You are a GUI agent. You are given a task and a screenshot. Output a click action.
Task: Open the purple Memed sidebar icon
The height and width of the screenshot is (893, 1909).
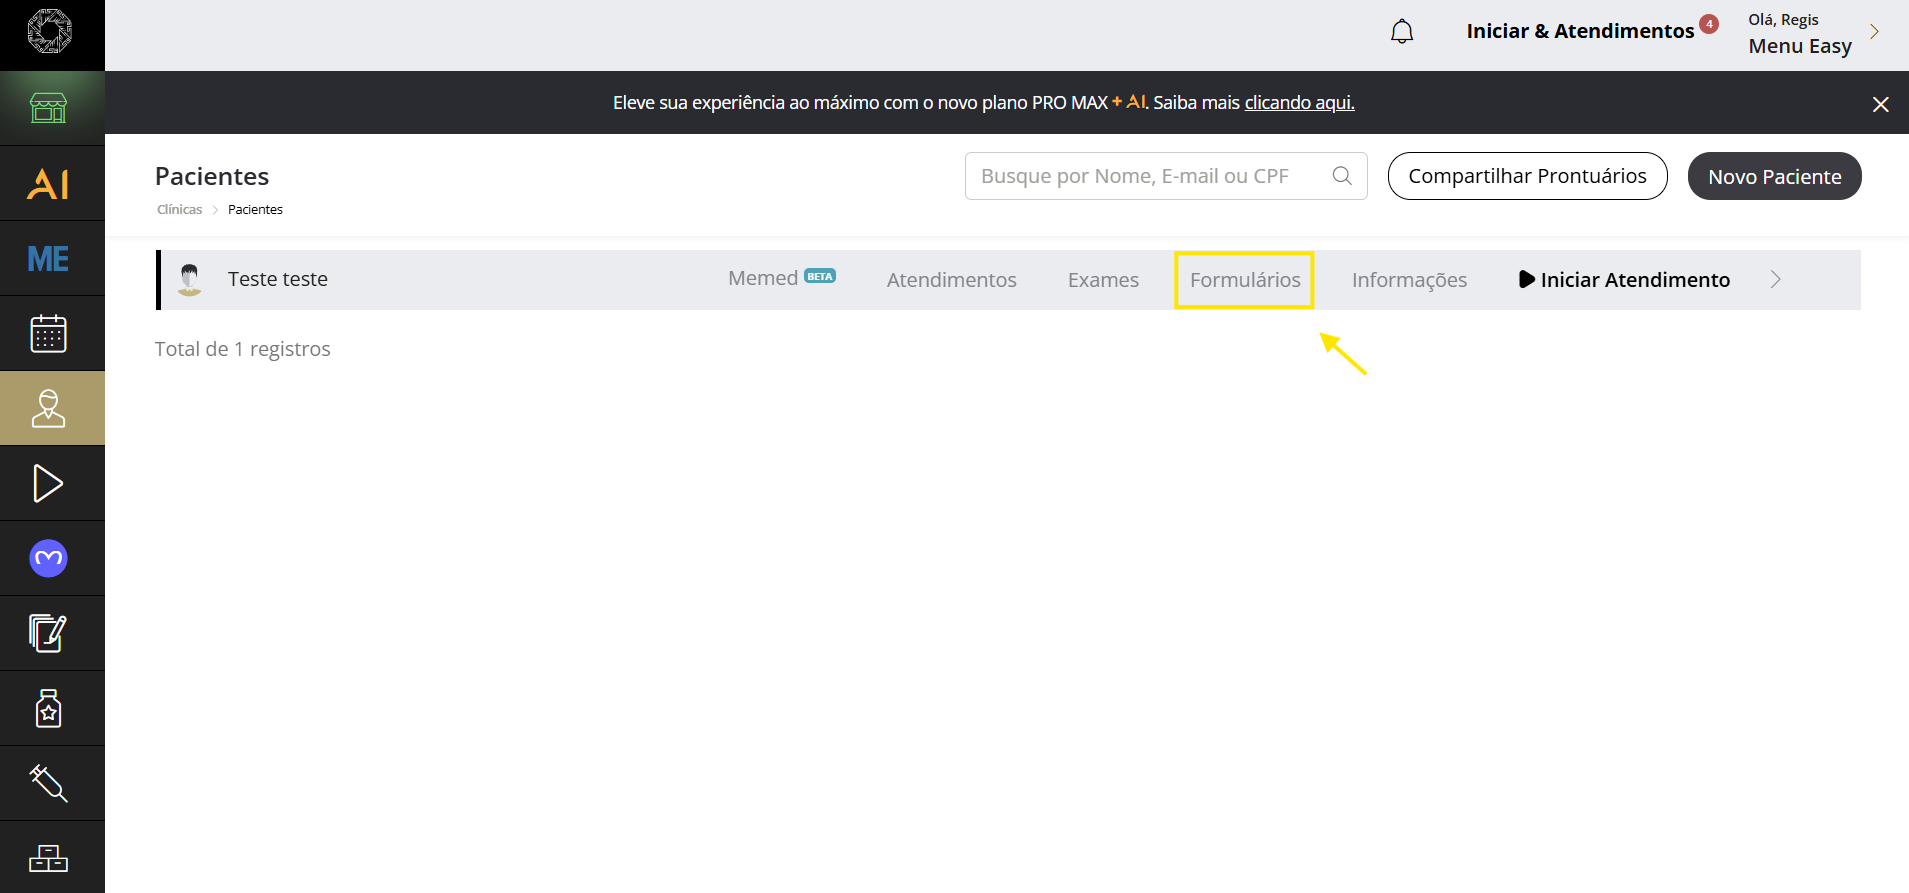click(48, 558)
